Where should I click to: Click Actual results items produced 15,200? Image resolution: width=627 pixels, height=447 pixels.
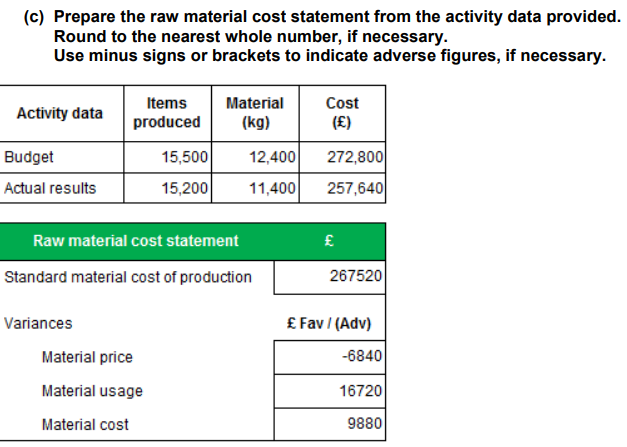[168, 188]
